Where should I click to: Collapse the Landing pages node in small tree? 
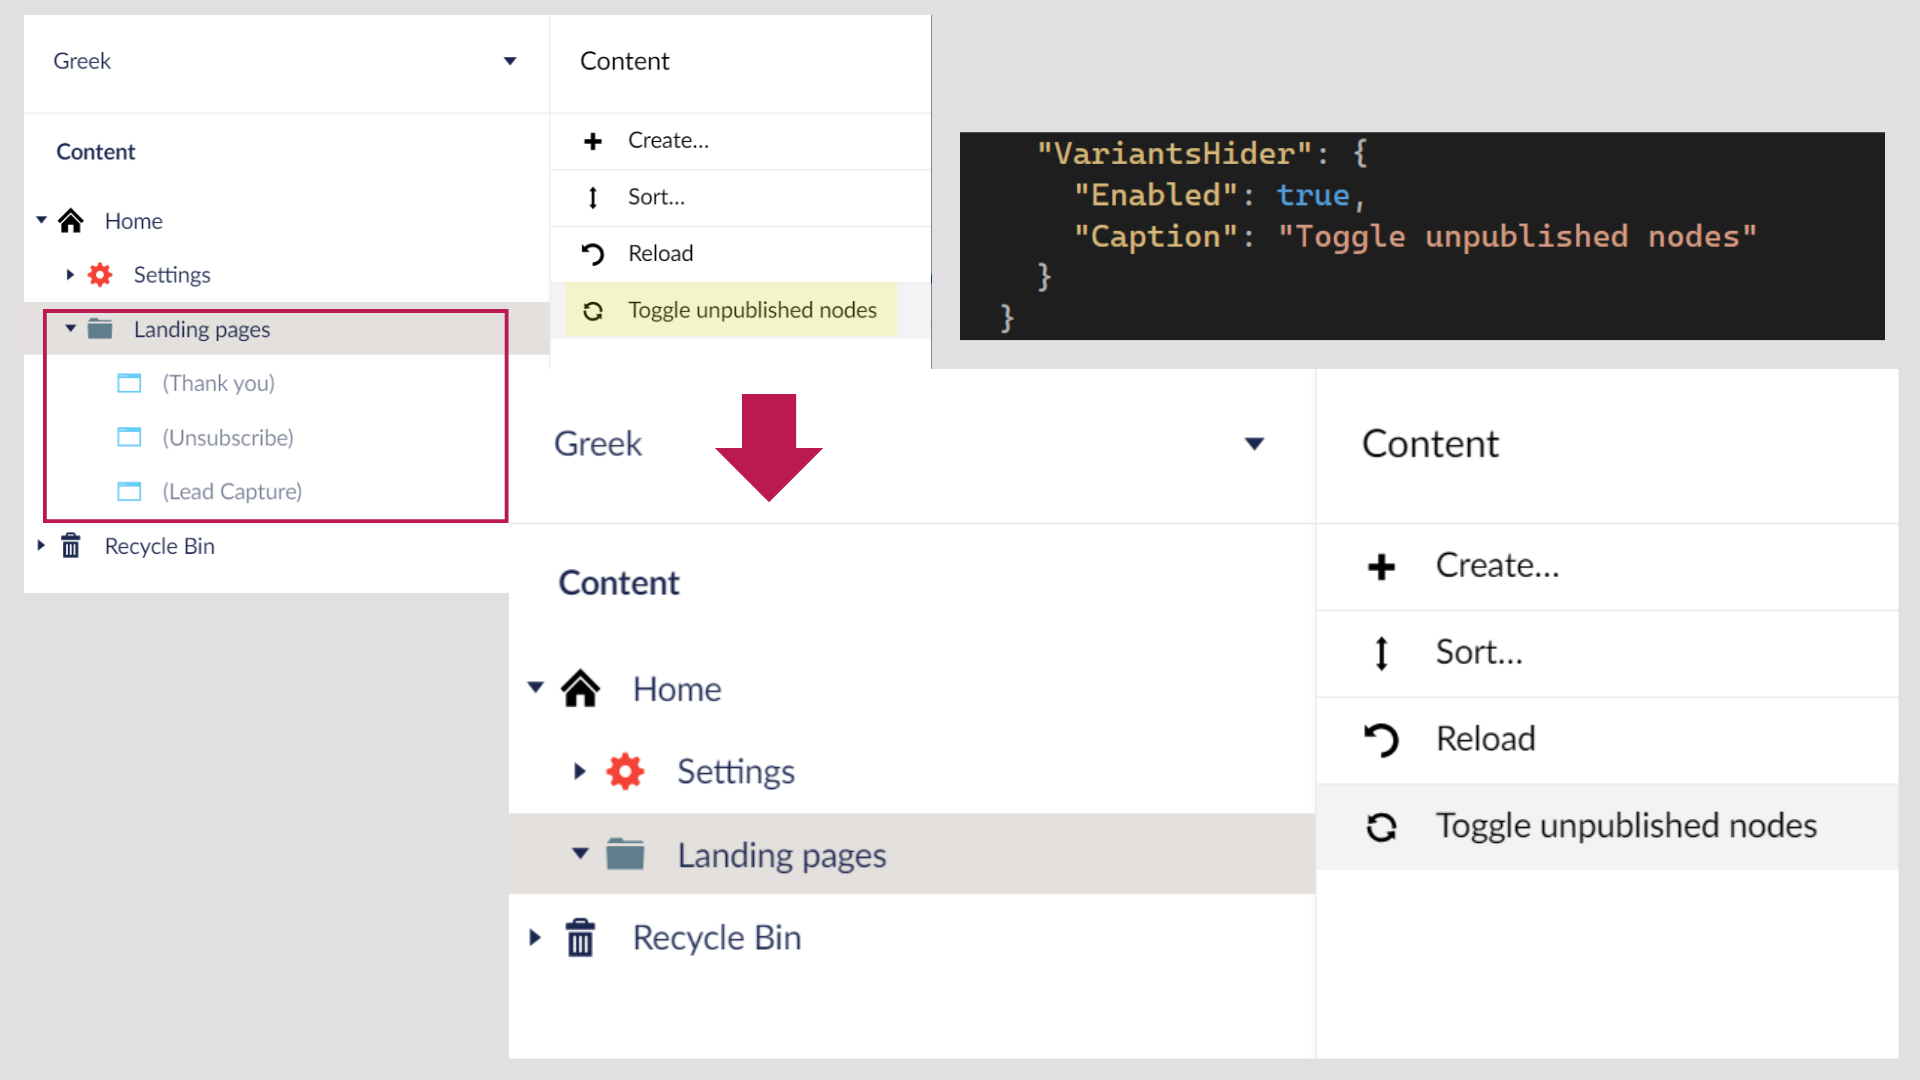coord(70,328)
